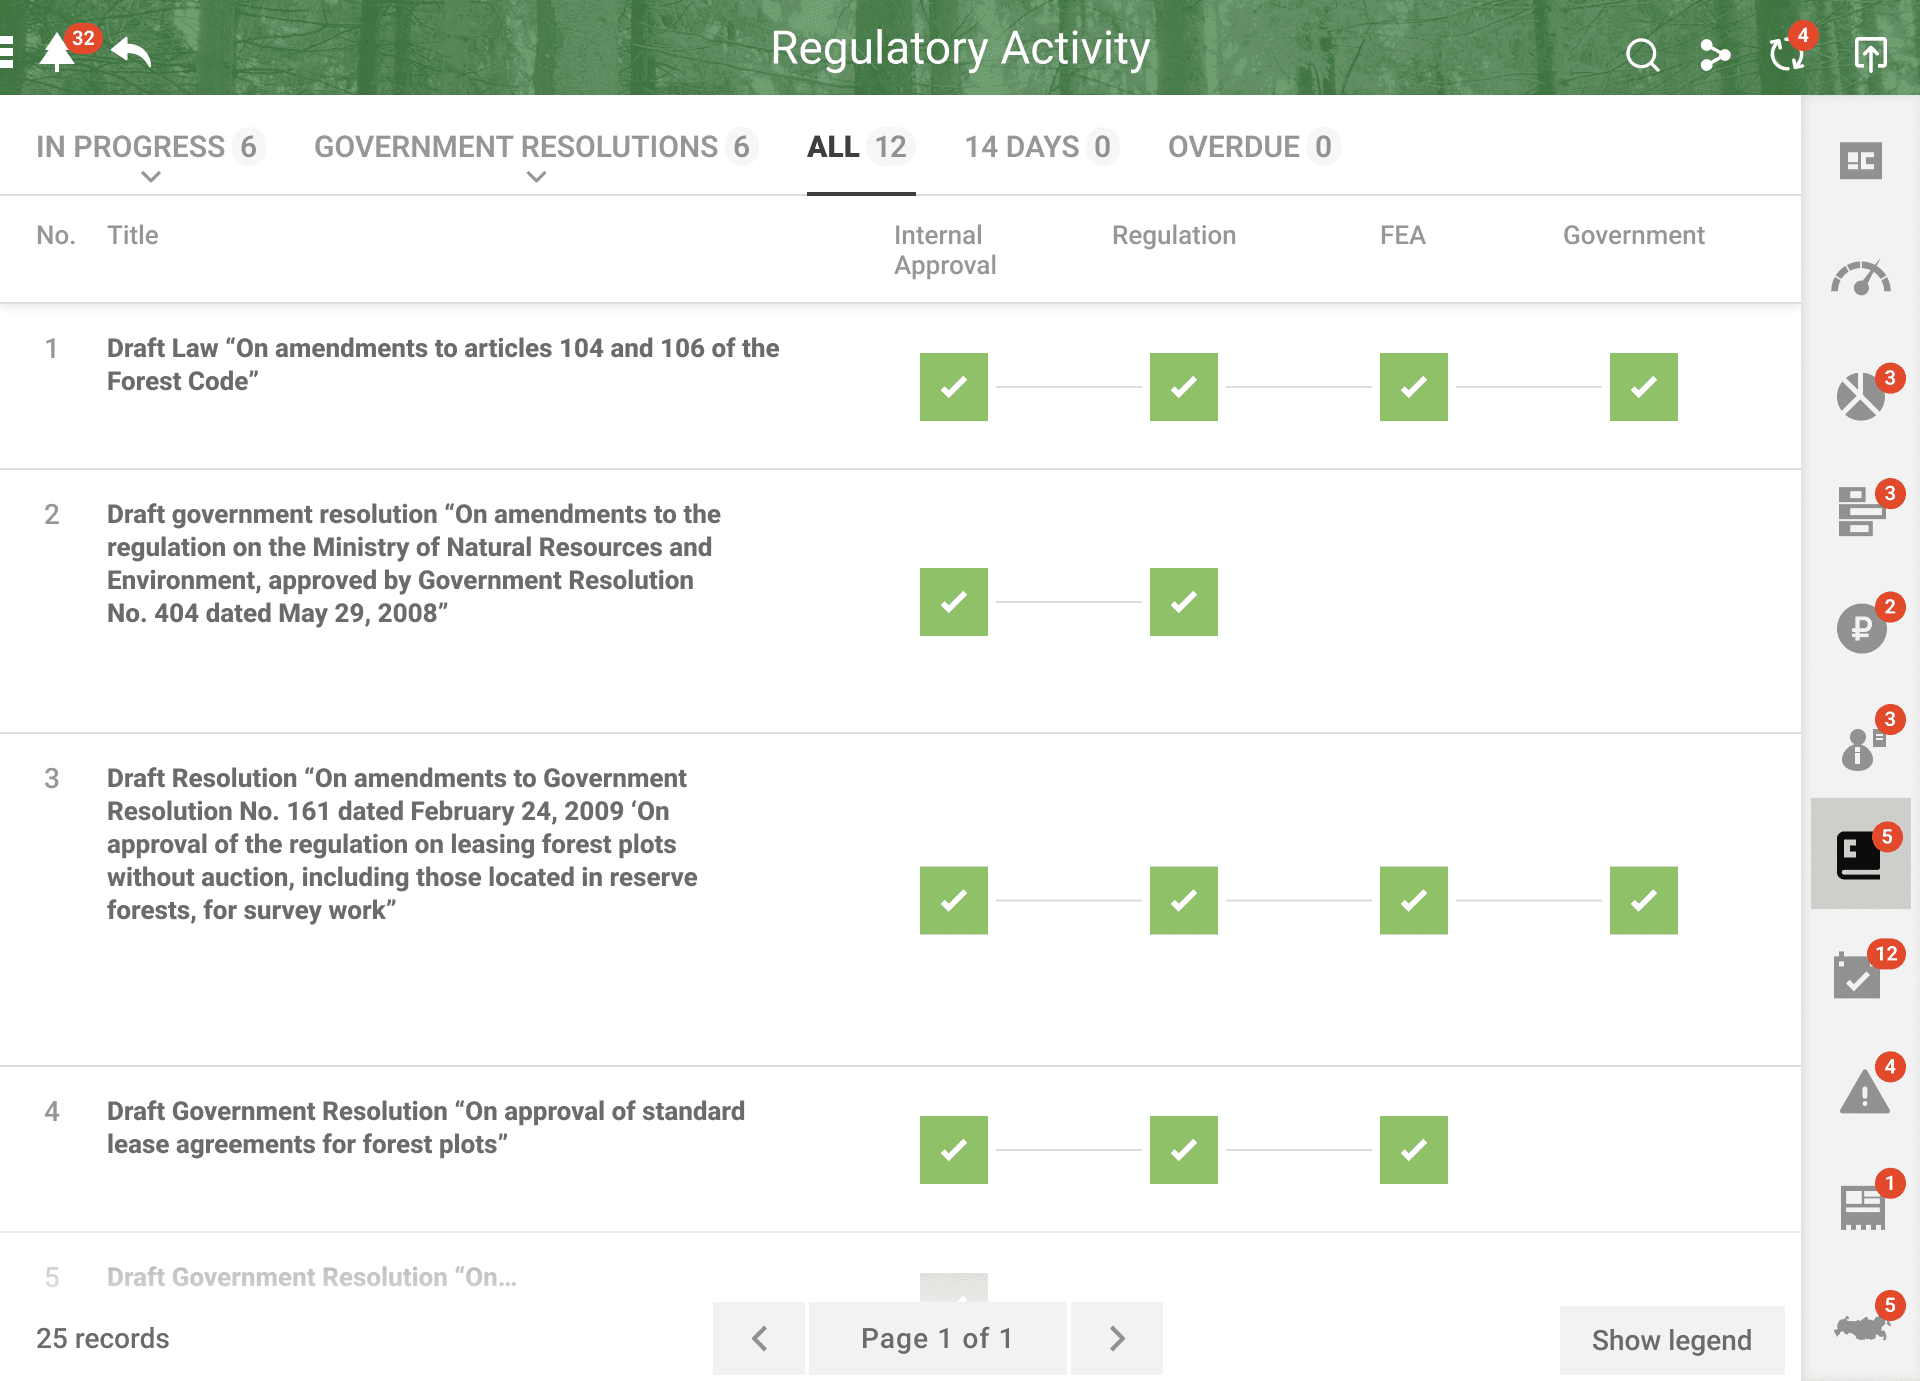This screenshot has height=1381, width=1920.
Task: Switch to the 14 Days tab
Action: click(x=1038, y=147)
